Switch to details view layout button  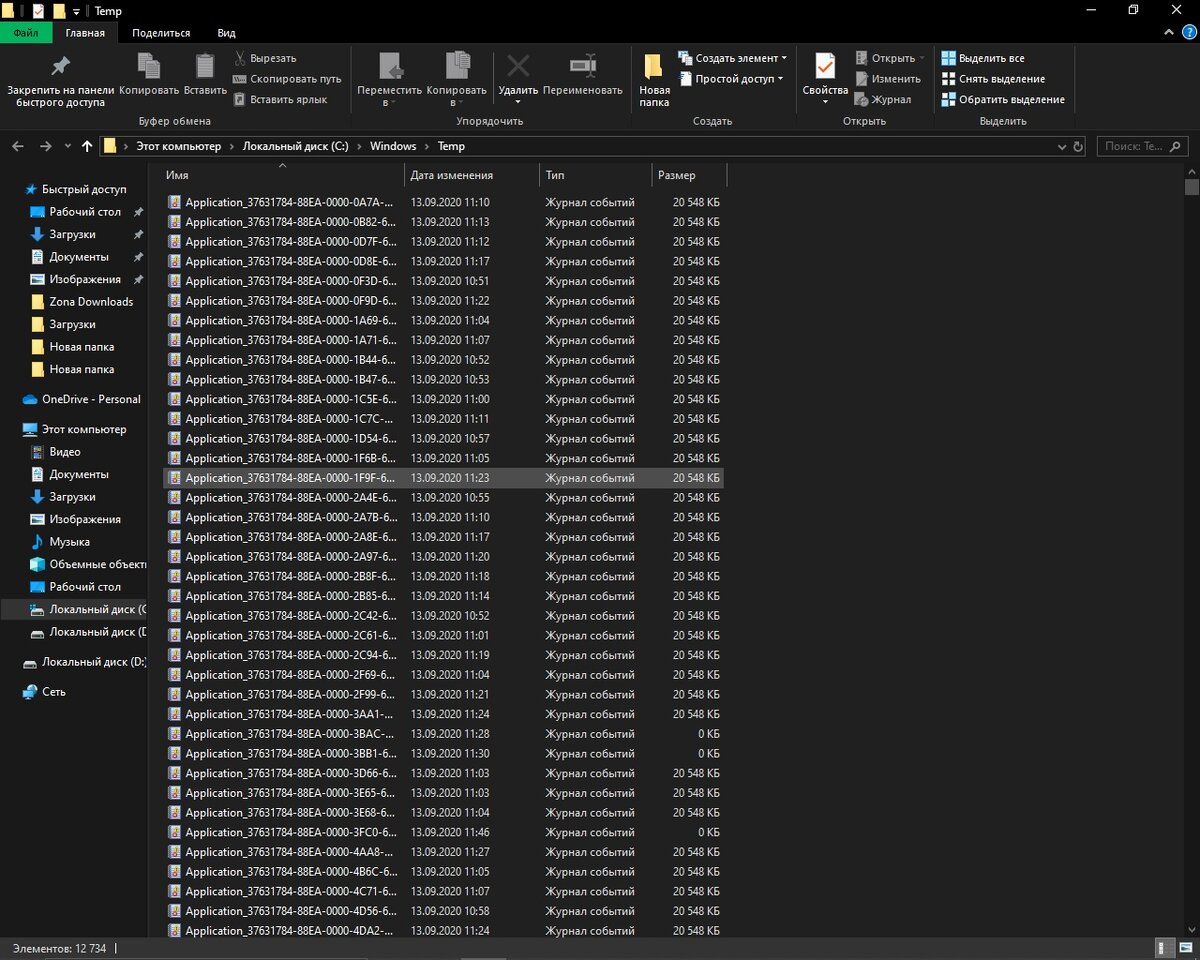(x=1165, y=947)
